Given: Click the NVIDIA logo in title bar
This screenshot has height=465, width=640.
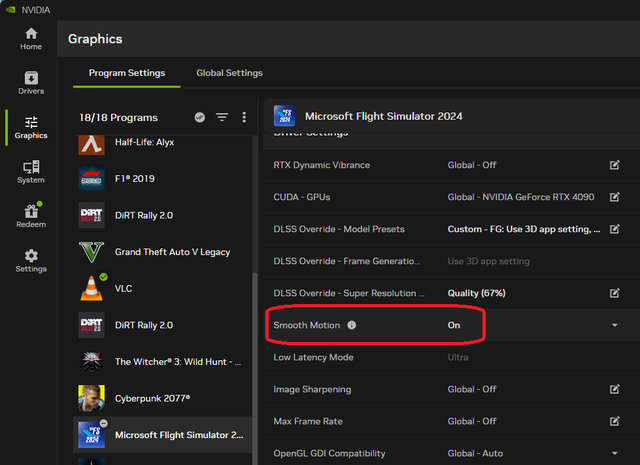Looking at the screenshot, I should tap(11, 9).
